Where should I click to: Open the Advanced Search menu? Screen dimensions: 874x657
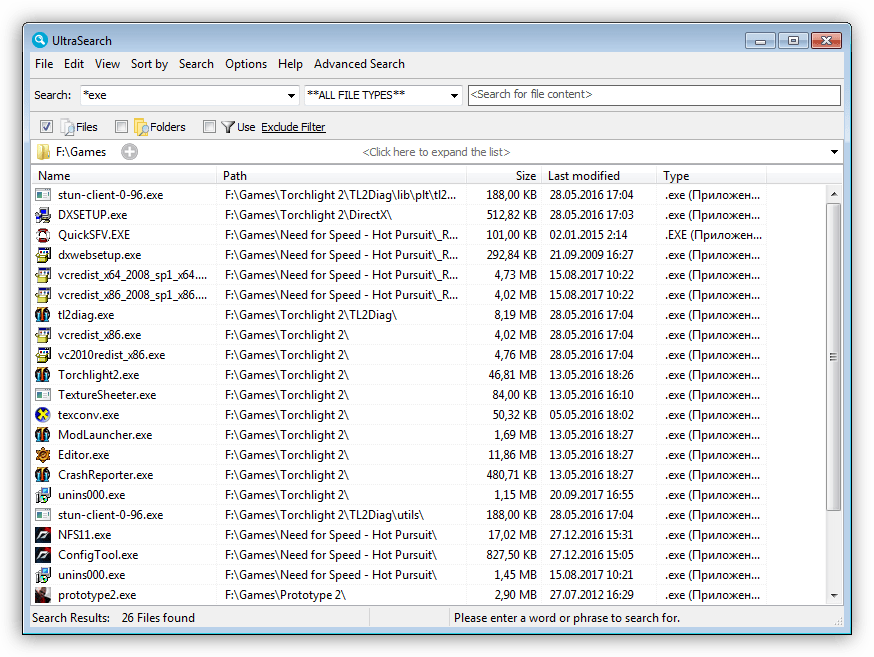359,64
